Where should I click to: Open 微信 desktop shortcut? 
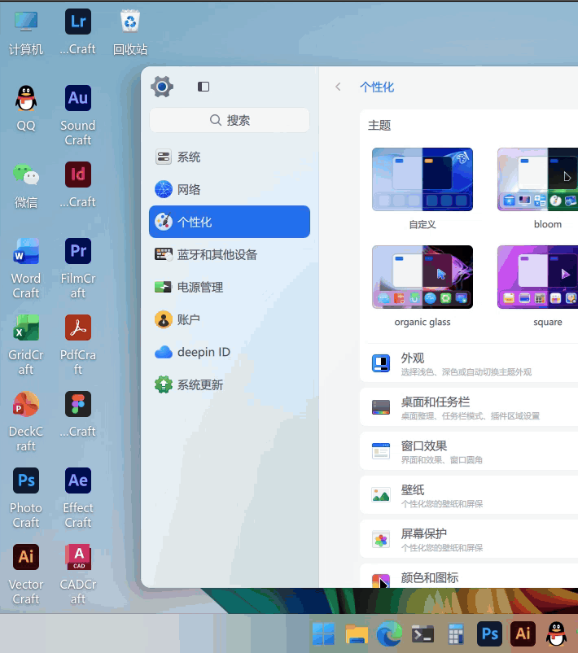point(26,185)
